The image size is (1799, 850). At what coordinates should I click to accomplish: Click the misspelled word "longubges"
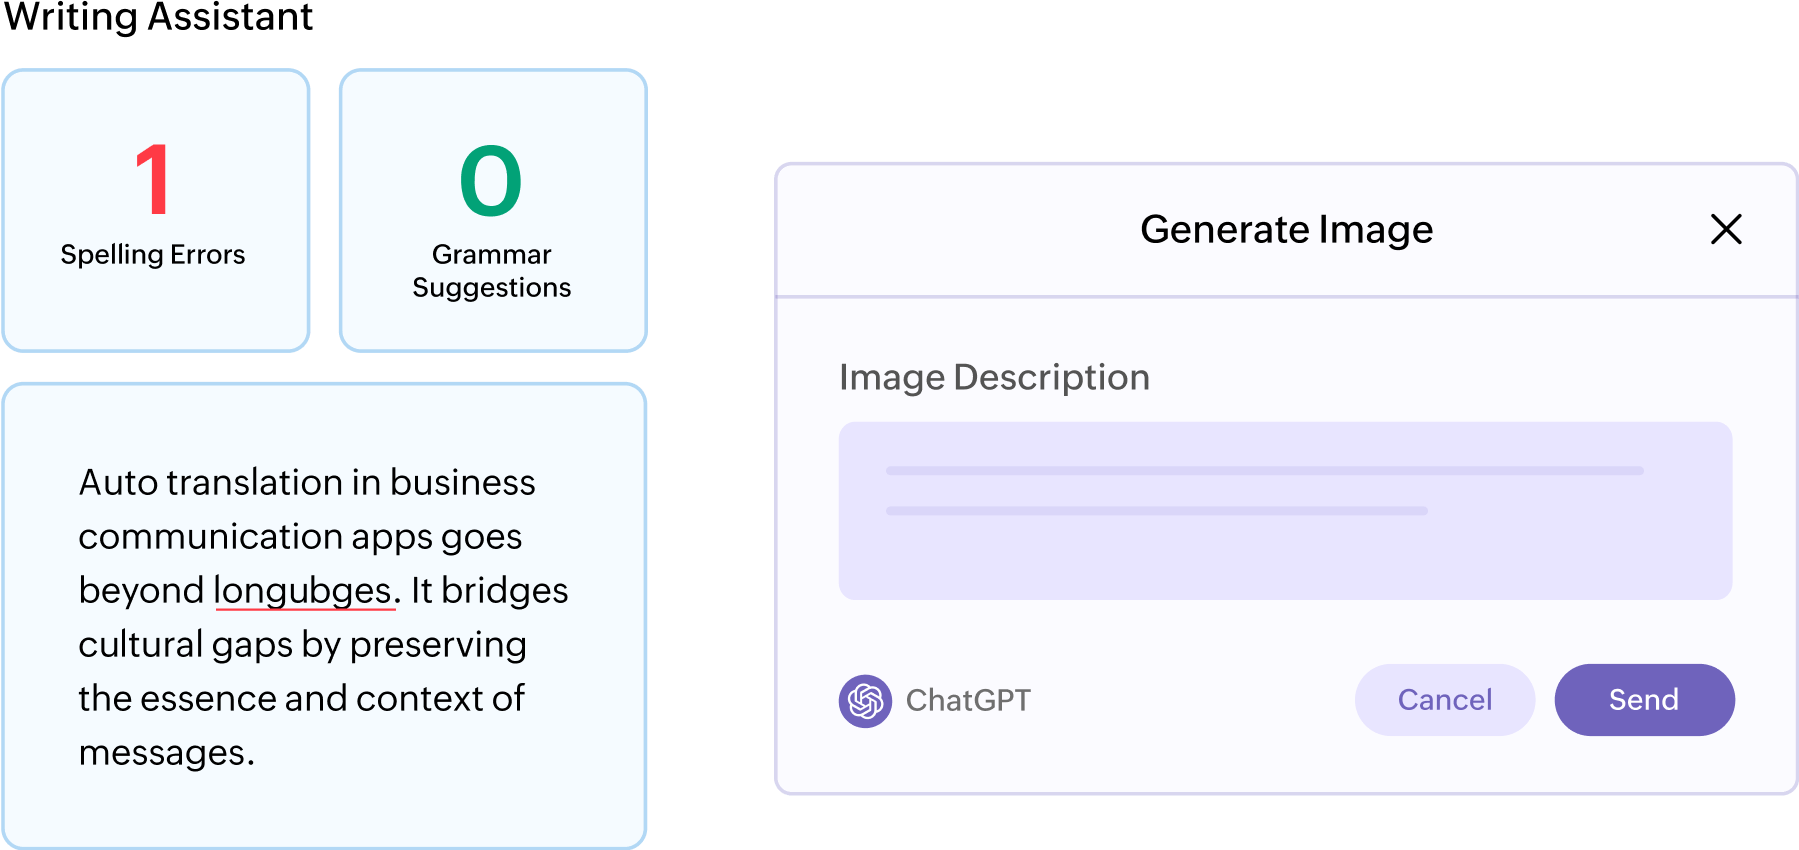click(304, 591)
